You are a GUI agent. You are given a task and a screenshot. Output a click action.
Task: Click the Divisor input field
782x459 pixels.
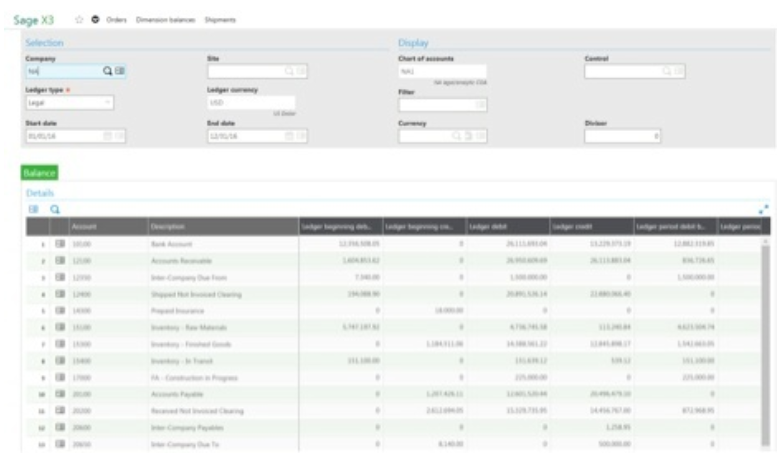pos(622,136)
